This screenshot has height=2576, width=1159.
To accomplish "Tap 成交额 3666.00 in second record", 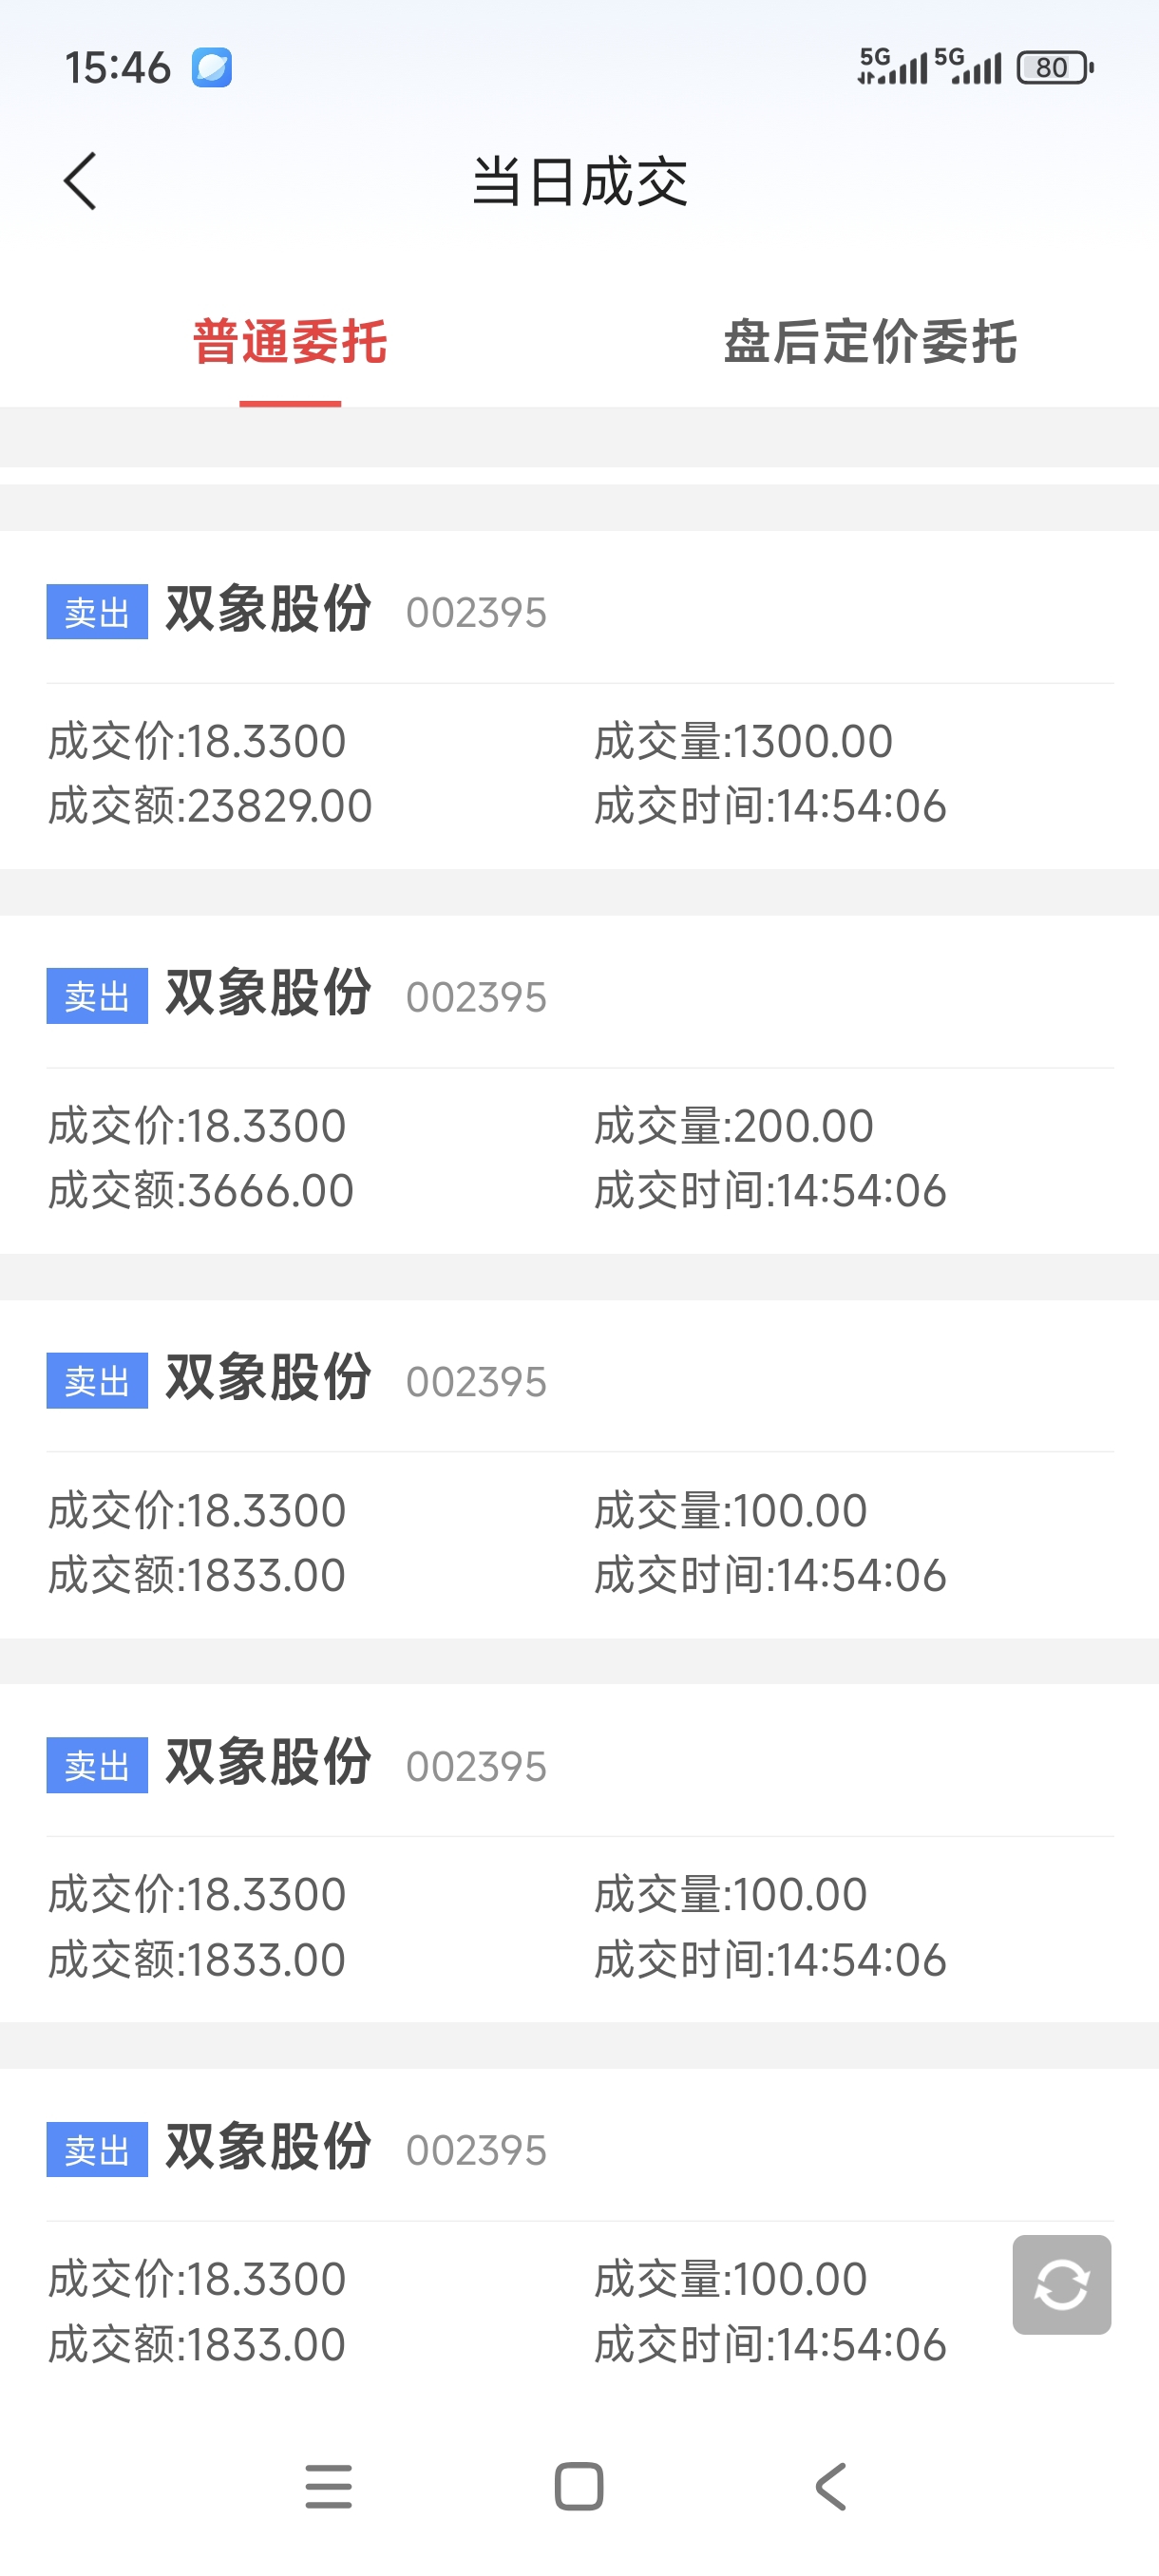I will point(201,1191).
